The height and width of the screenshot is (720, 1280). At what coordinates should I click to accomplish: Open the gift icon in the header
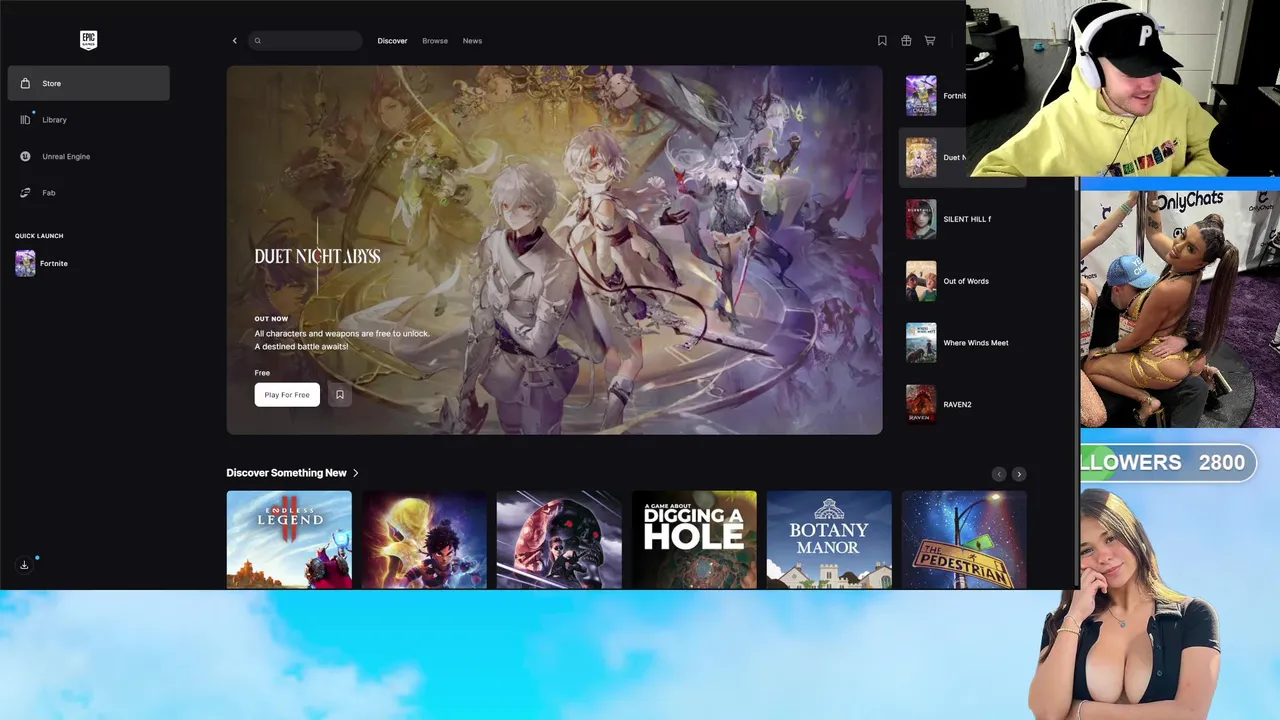(x=906, y=41)
